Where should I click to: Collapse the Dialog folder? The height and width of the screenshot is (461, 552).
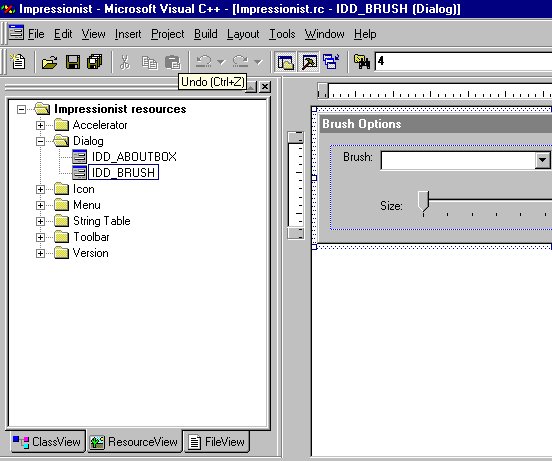point(40,141)
